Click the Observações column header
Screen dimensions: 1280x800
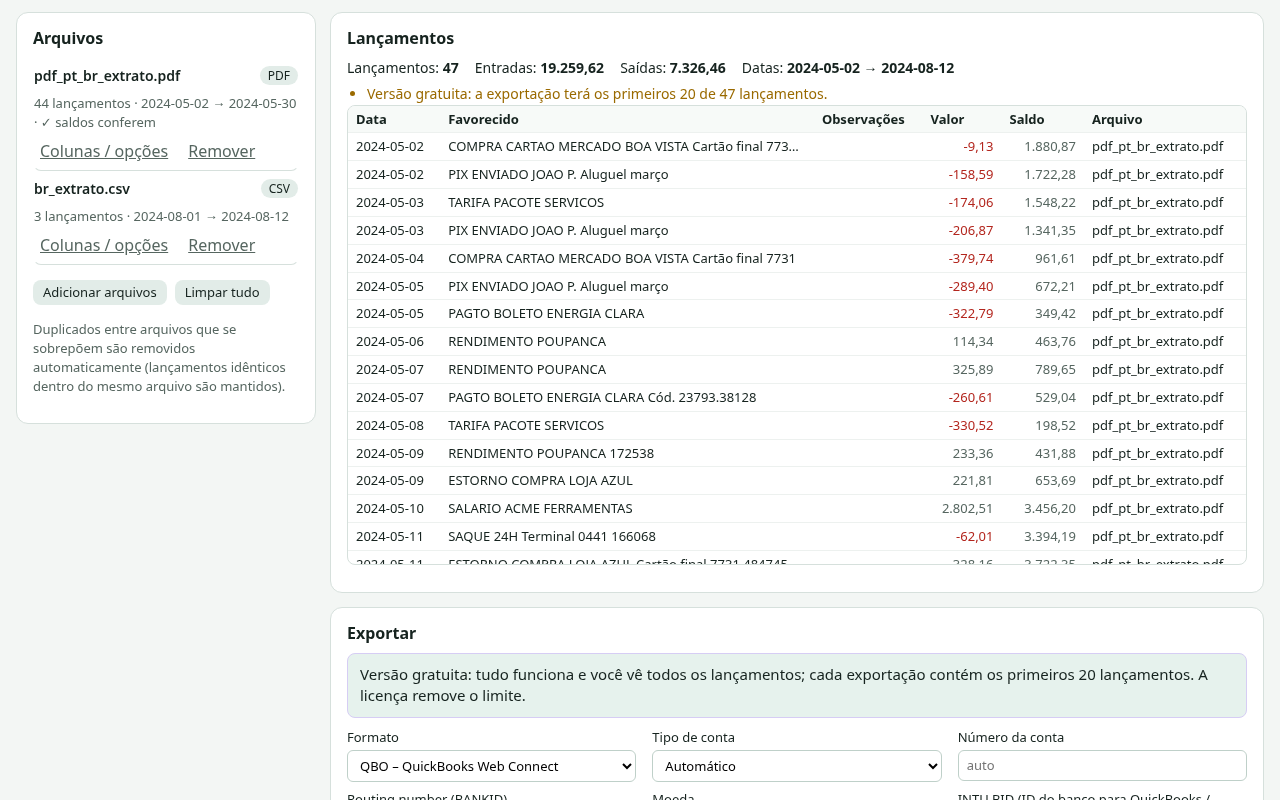click(863, 119)
